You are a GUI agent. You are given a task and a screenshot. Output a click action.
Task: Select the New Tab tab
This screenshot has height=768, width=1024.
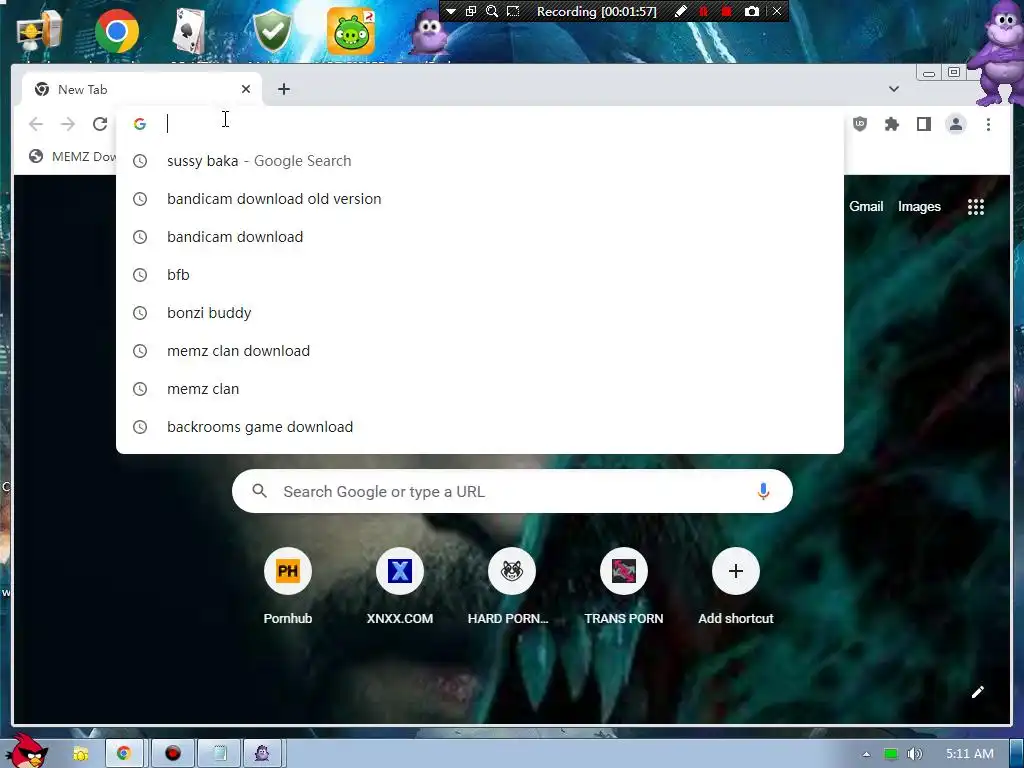[142, 89]
